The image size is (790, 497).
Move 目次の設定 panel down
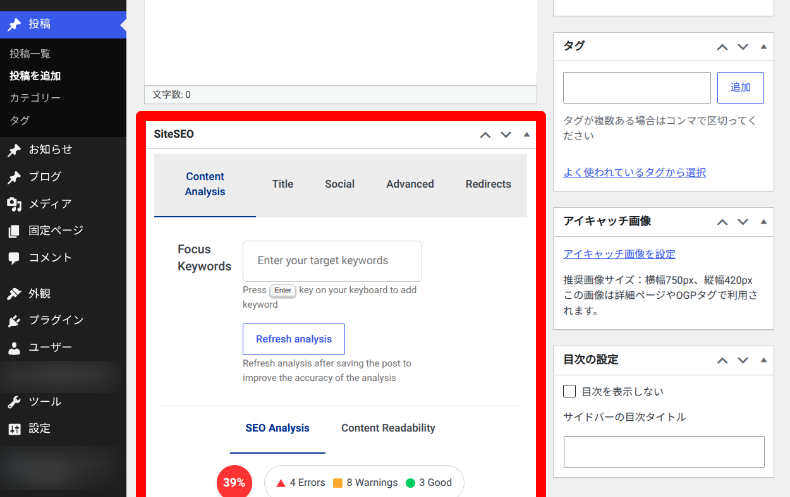click(743, 360)
